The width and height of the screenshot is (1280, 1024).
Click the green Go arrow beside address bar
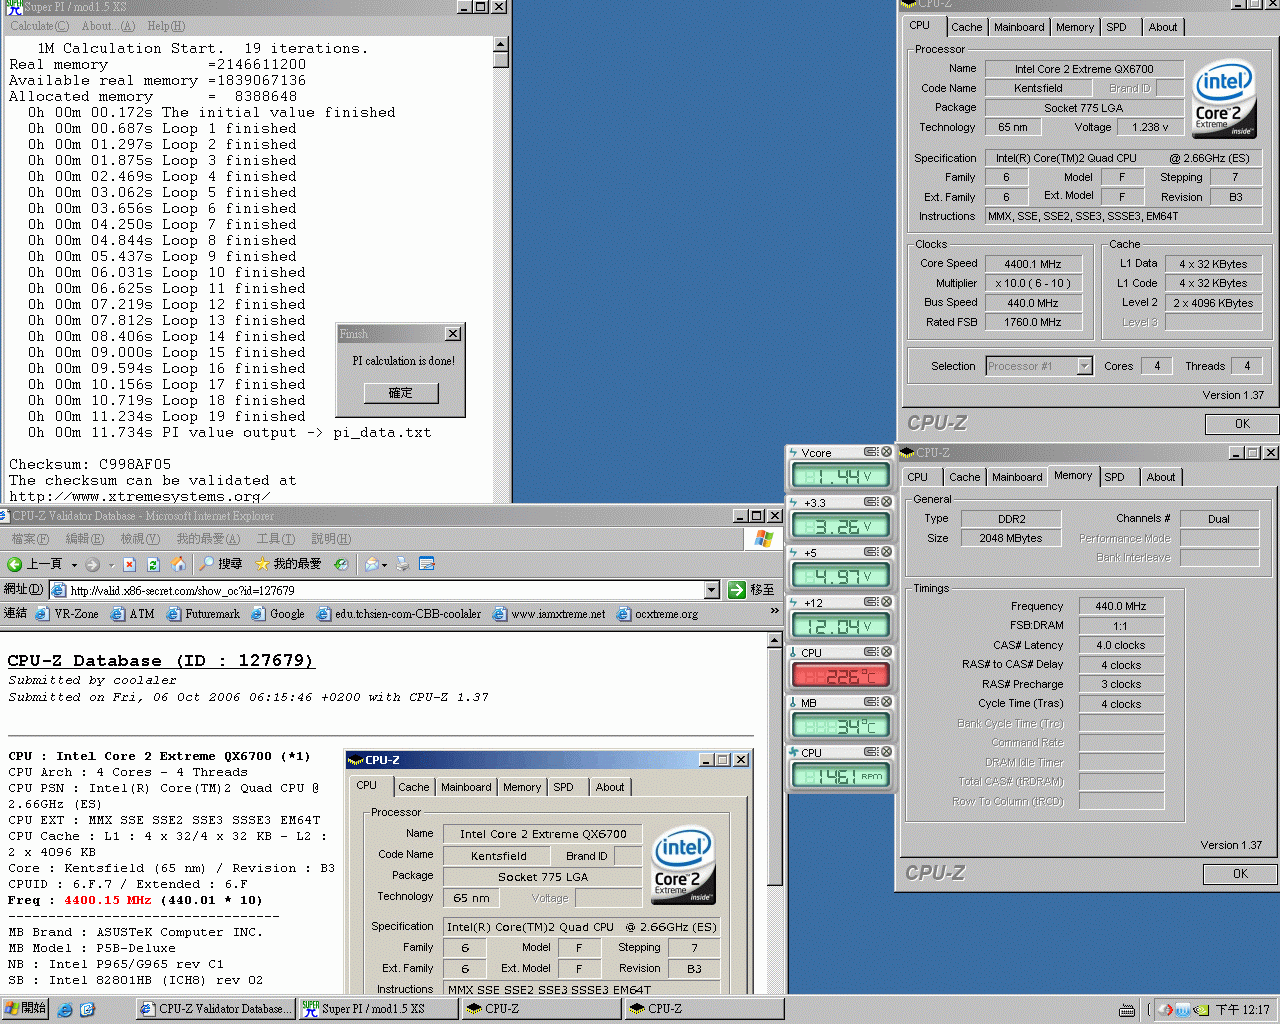[737, 590]
